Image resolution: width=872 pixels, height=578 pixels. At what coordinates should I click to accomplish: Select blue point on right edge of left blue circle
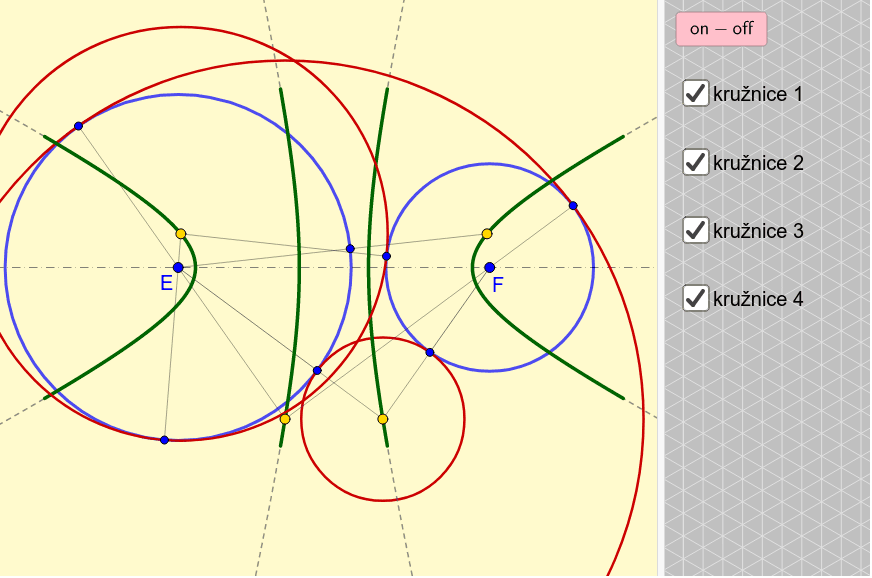[x=350, y=249]
